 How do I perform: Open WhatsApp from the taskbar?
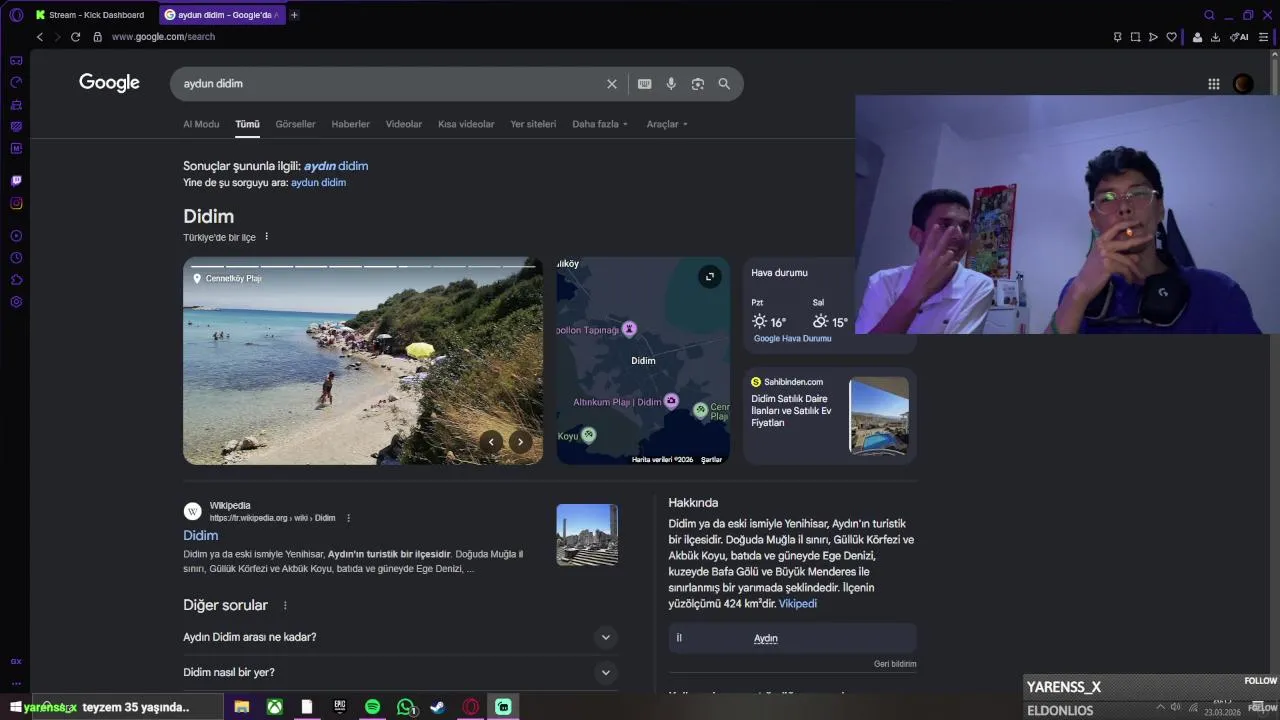[405, 707]
